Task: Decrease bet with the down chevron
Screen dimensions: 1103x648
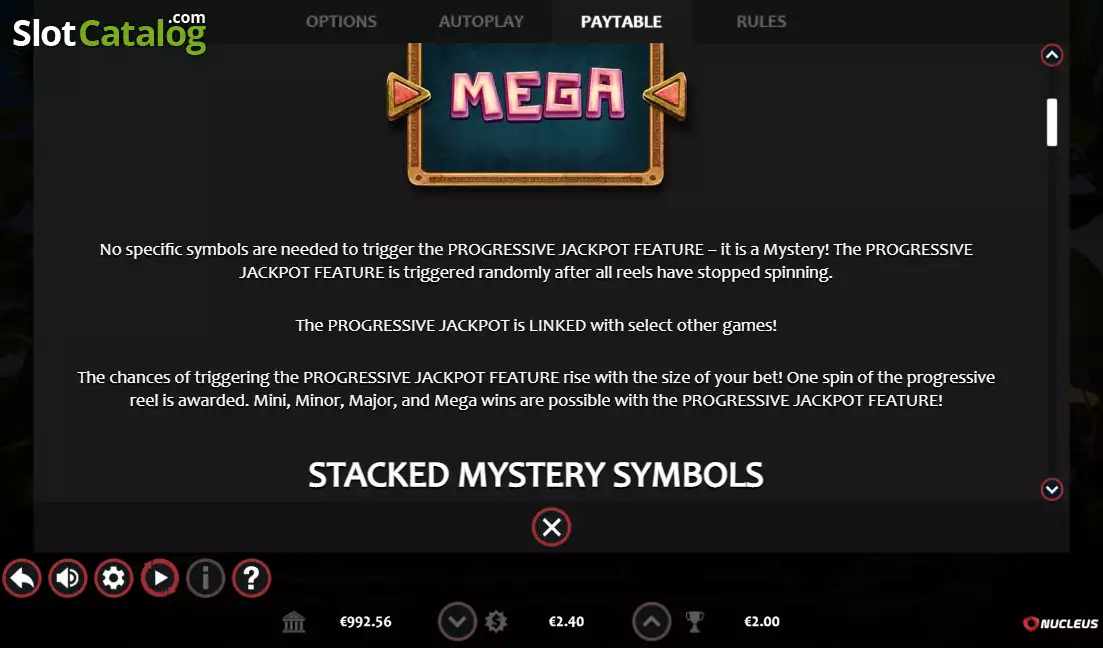Action: click(457, 622)
